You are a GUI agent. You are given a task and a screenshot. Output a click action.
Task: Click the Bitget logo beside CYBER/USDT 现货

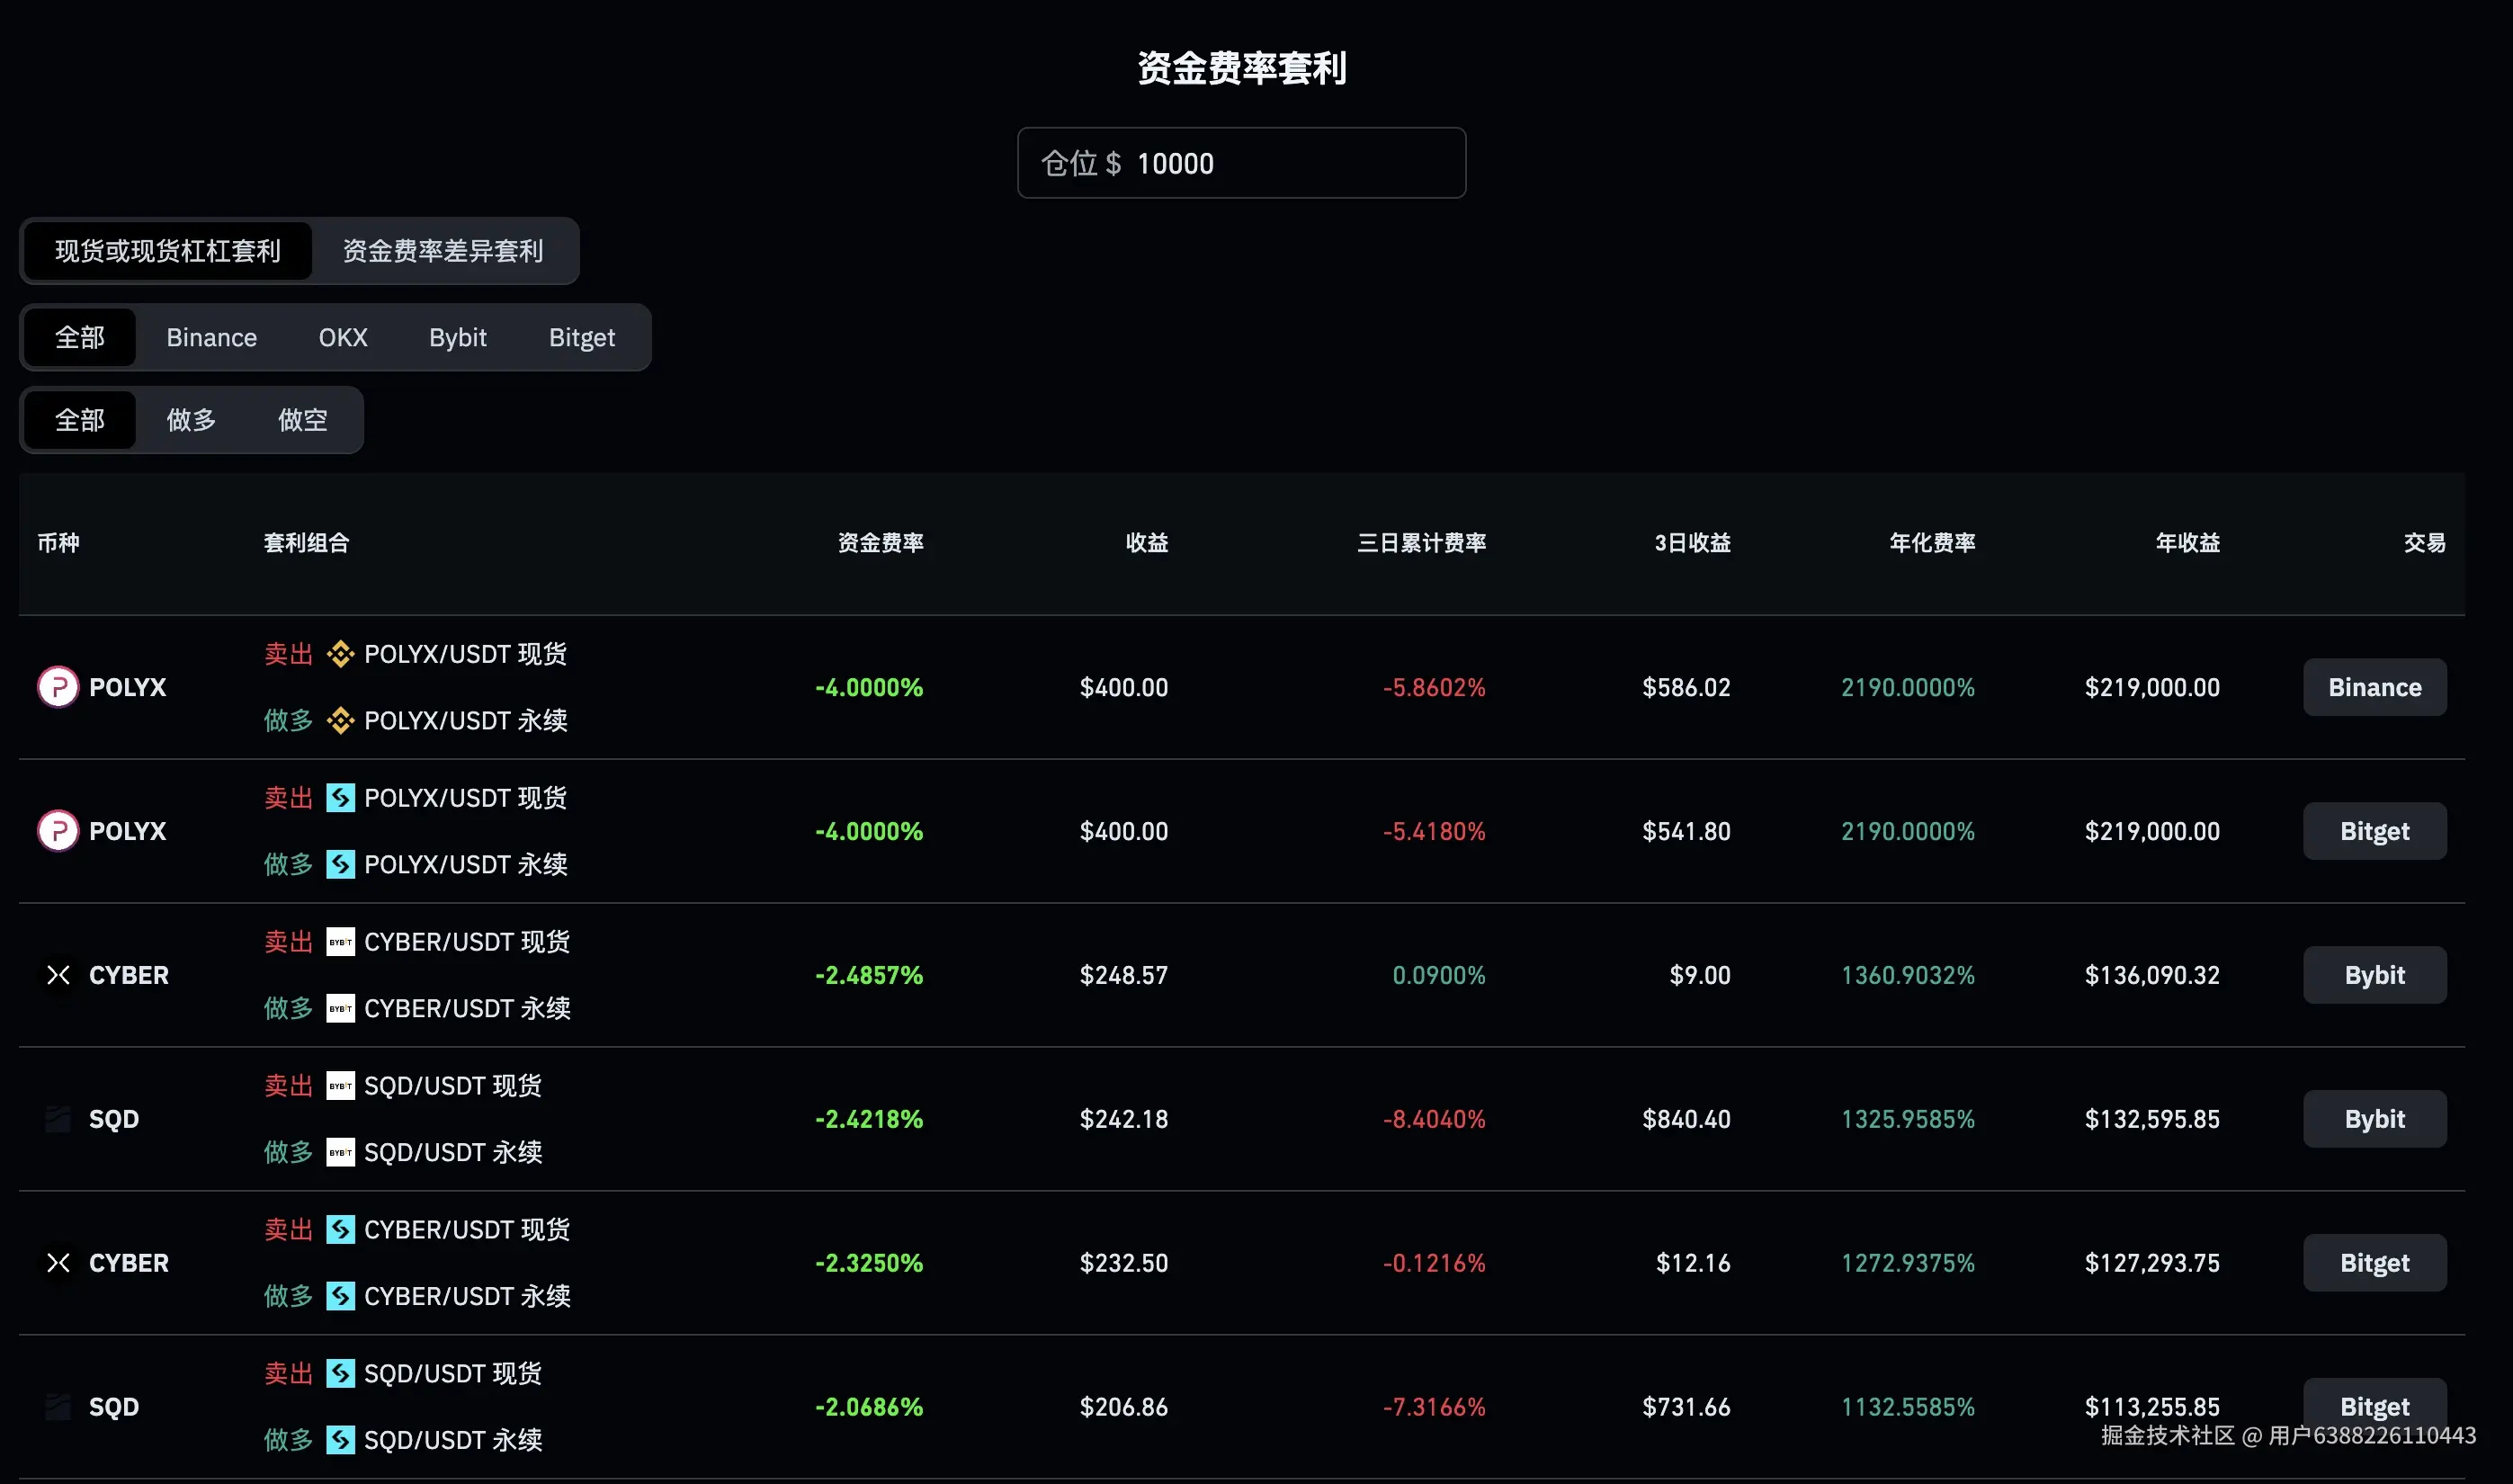click(x=341, y=1230)
